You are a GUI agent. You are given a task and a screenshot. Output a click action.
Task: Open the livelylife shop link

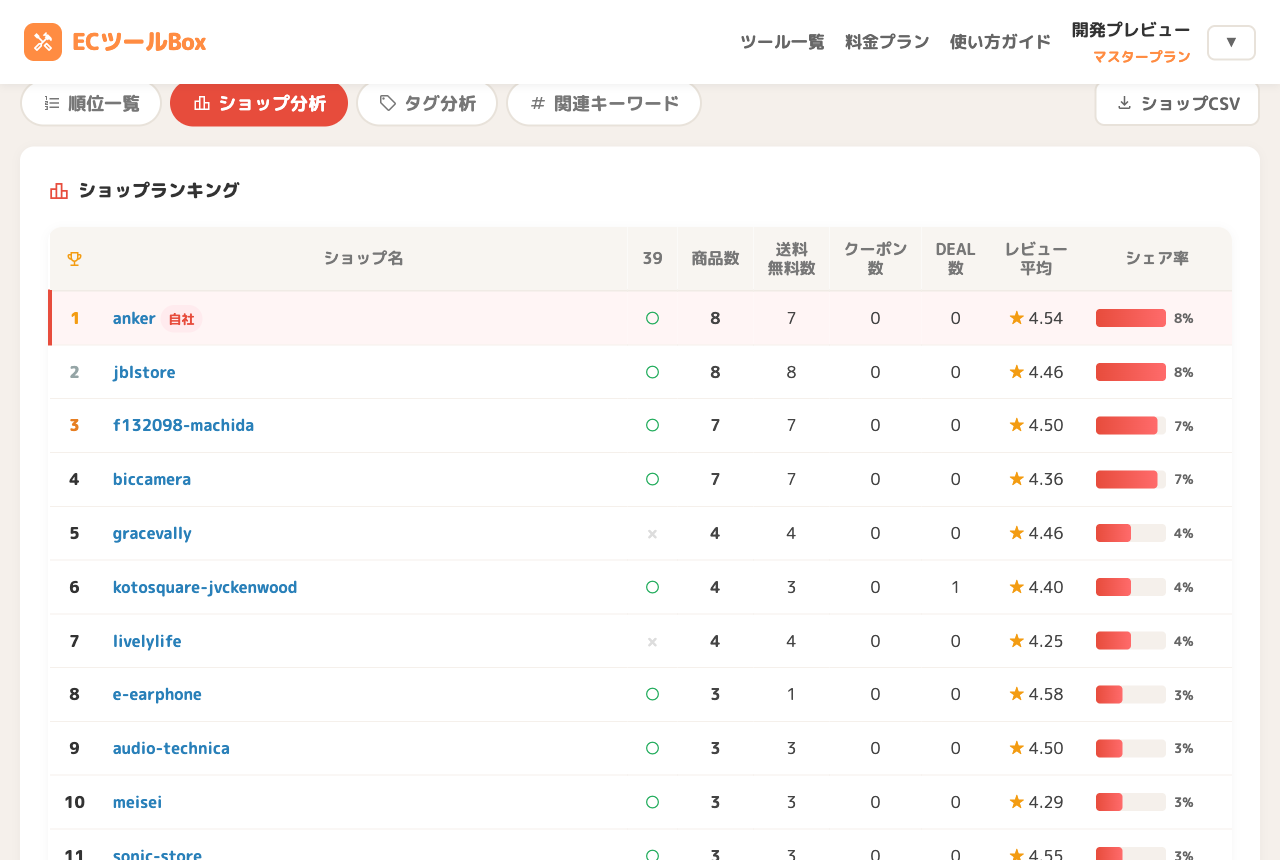[x=147, y=641]
